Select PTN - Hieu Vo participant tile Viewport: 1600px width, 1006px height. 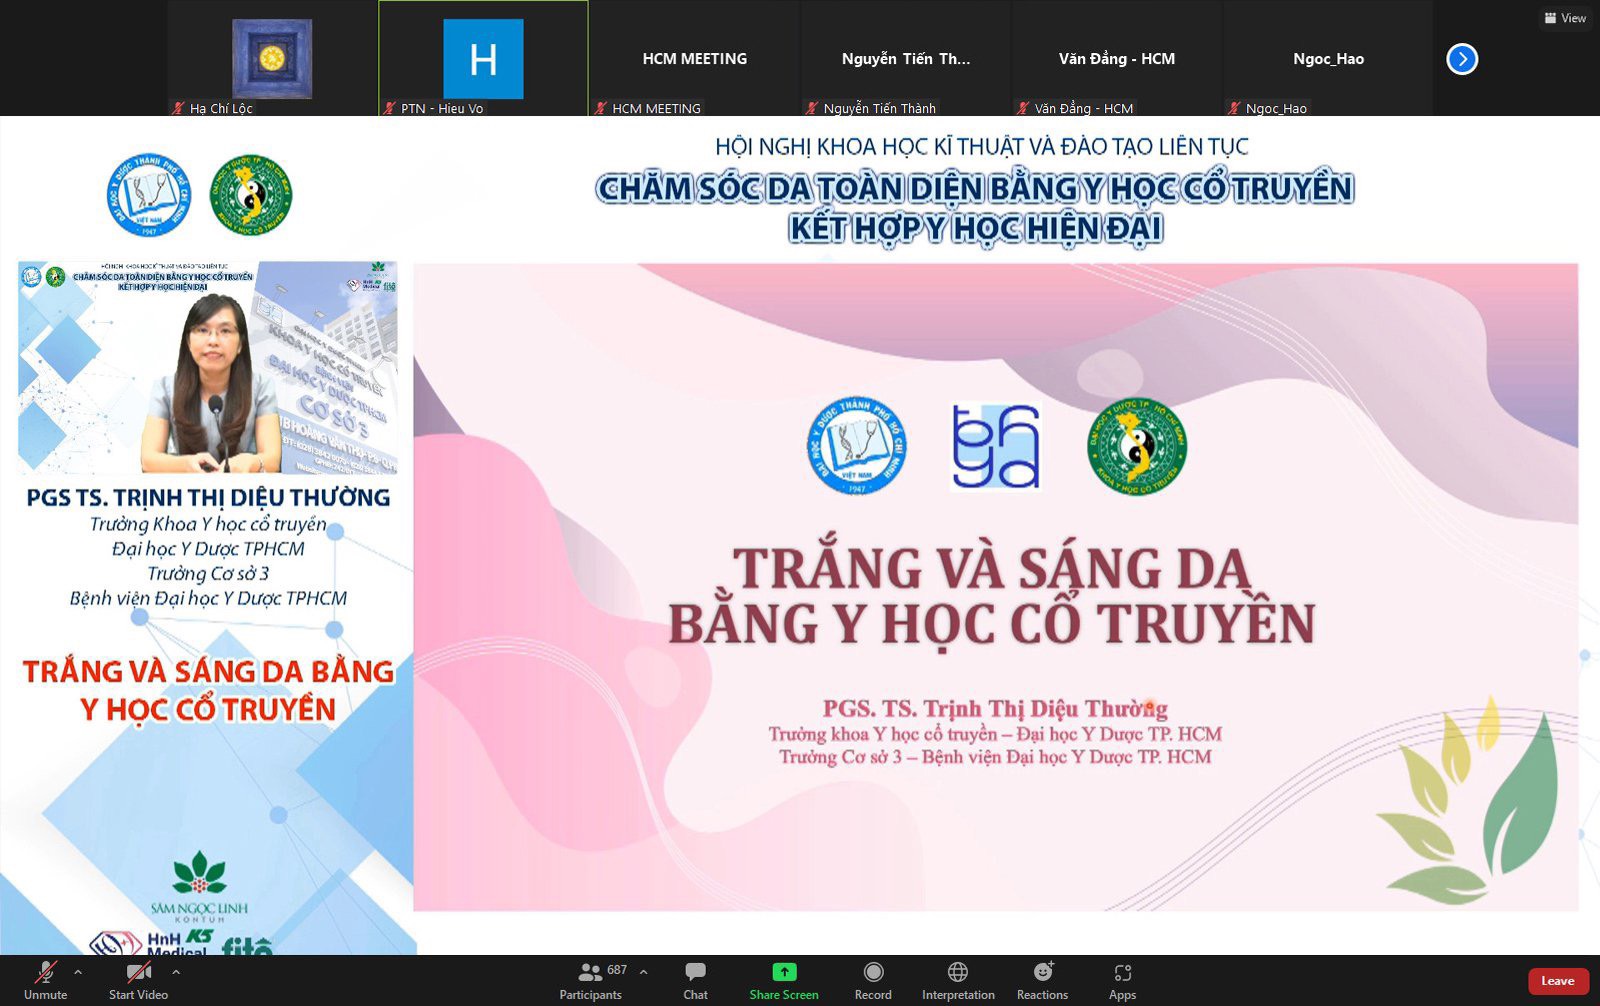483,58
